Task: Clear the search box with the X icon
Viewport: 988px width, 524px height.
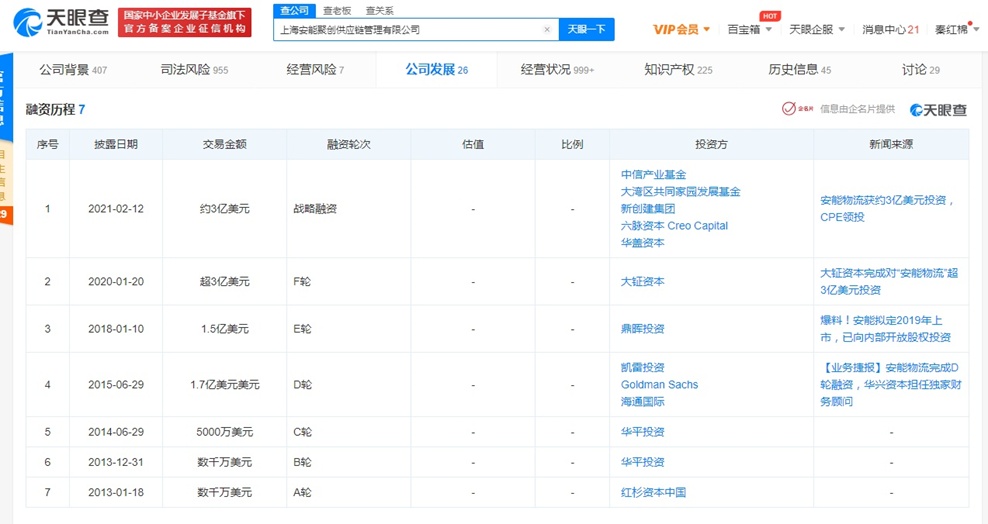Action: click(547, 30)
